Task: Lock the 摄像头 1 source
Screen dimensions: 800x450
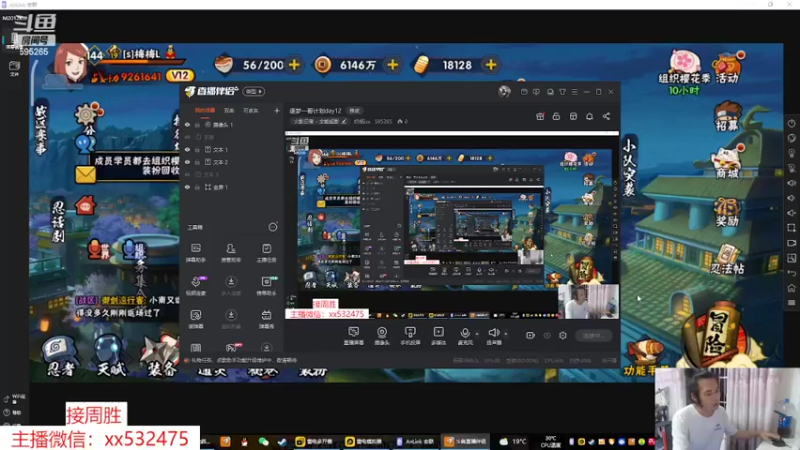Action: [197, 124]
